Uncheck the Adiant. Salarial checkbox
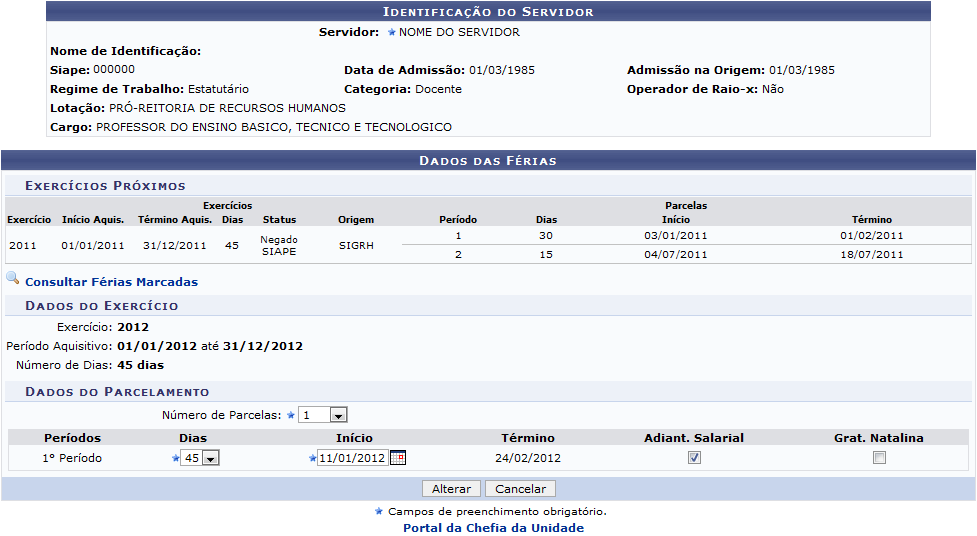Viewport: 977px width, 536px height. (694, 458)
